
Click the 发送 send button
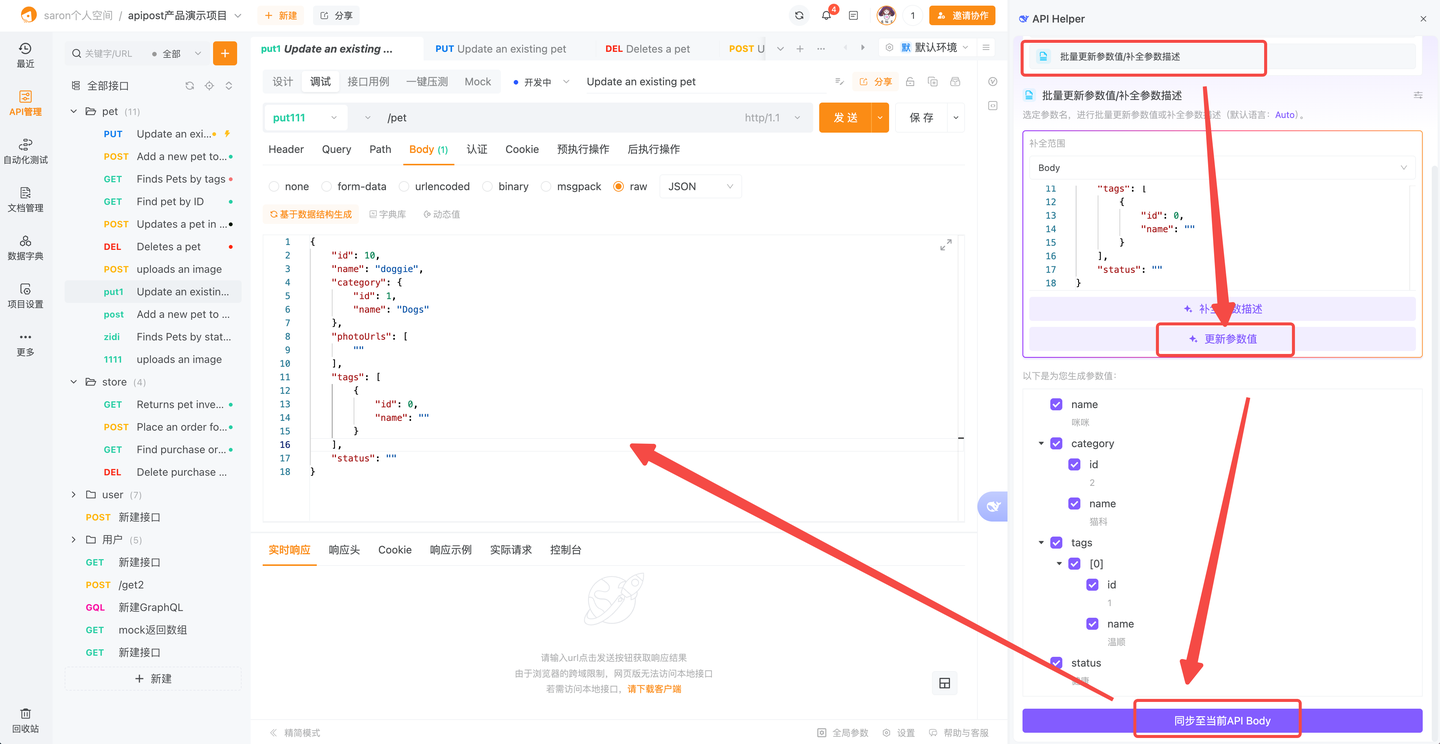pyautogui.click(x=845, y=117)
